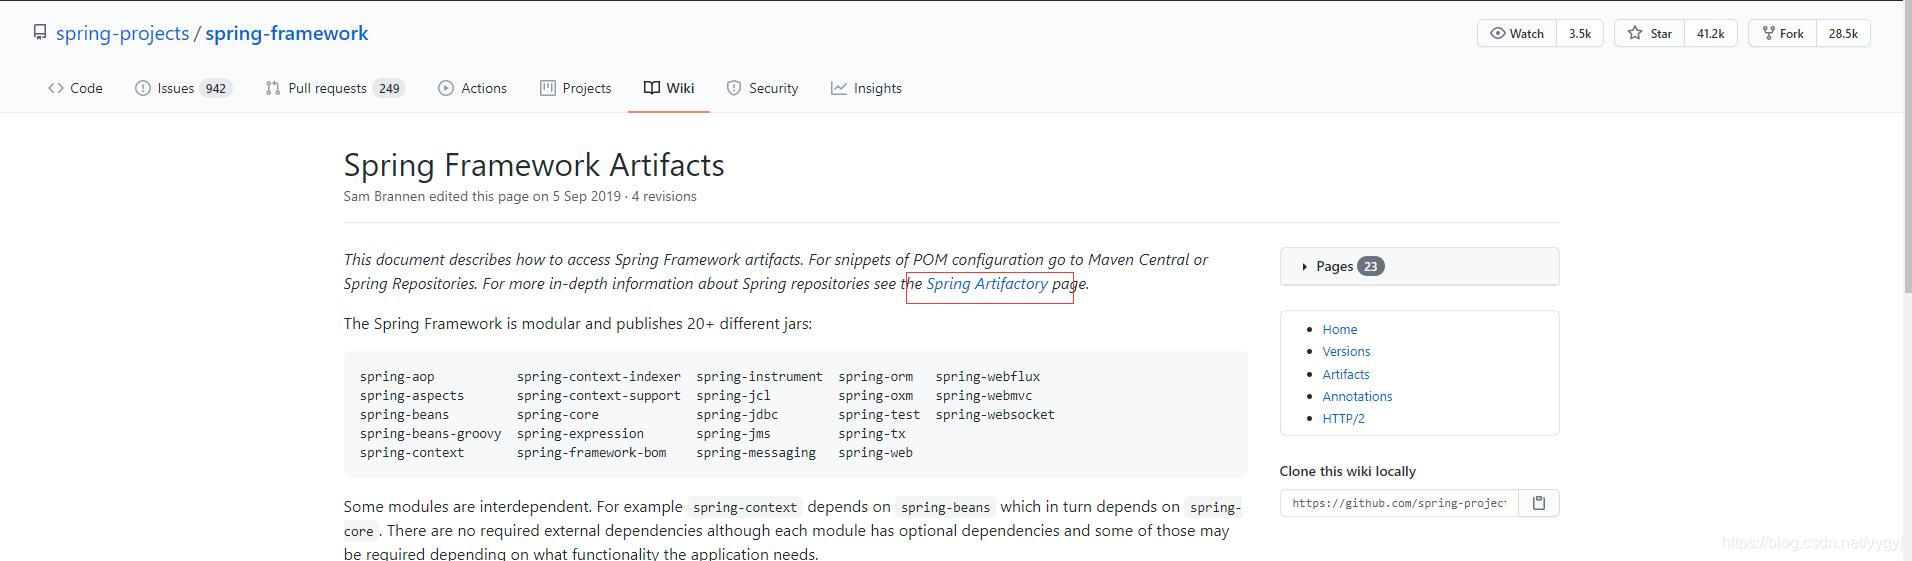Open the Annotations wiki page
Viewport: 1912px width, 561px height.
1357,396
